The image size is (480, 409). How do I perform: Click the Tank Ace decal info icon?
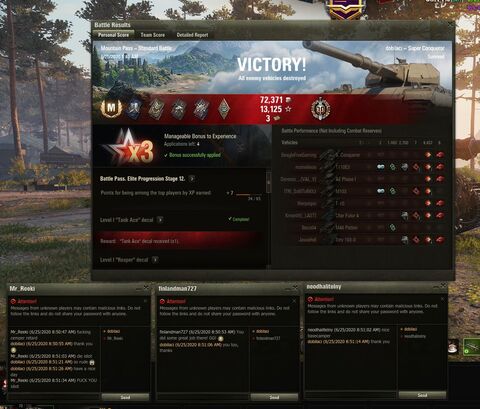160,220
